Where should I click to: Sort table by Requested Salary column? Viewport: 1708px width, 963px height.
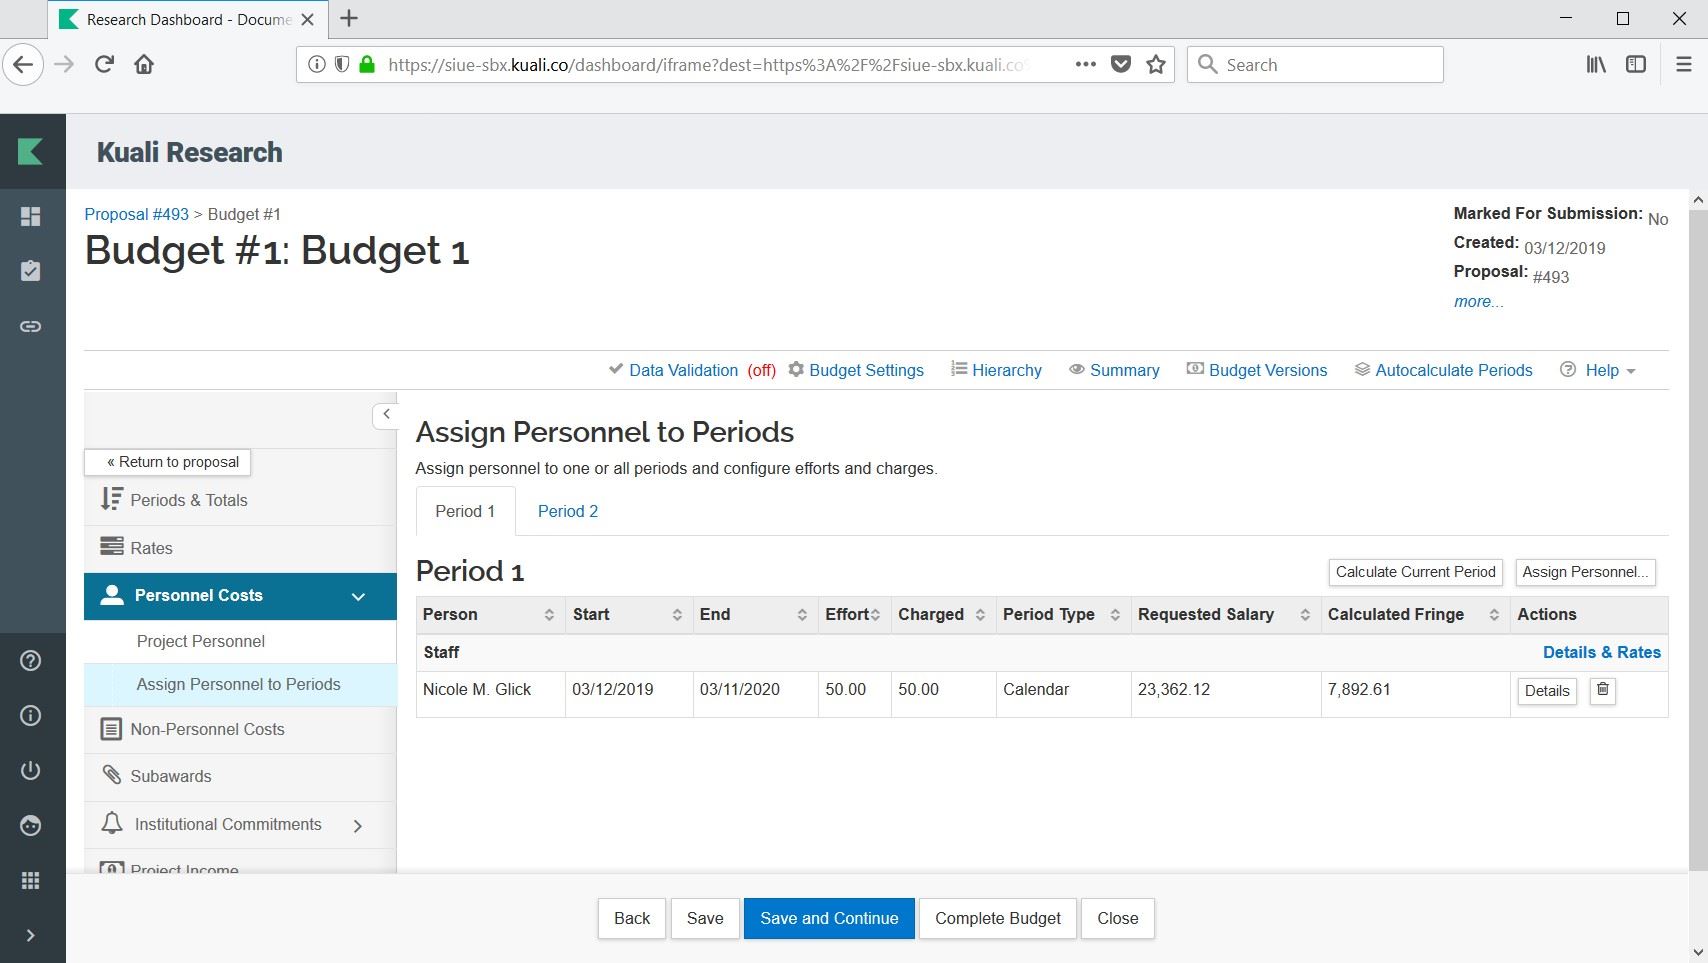tap(1304, 615)
